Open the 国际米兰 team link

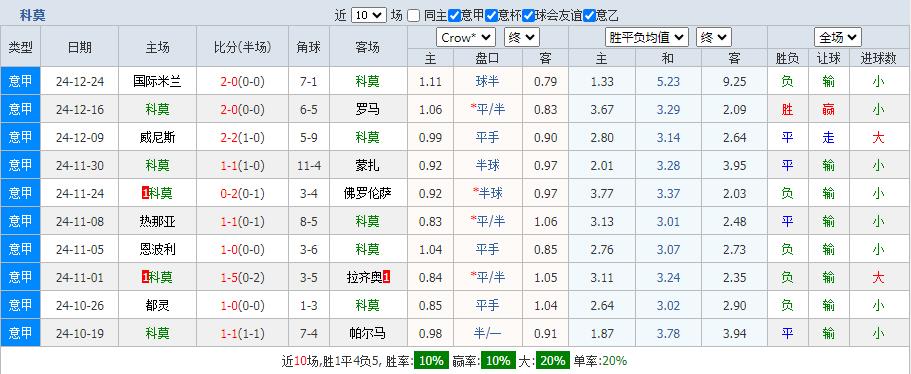pos(157,81)
